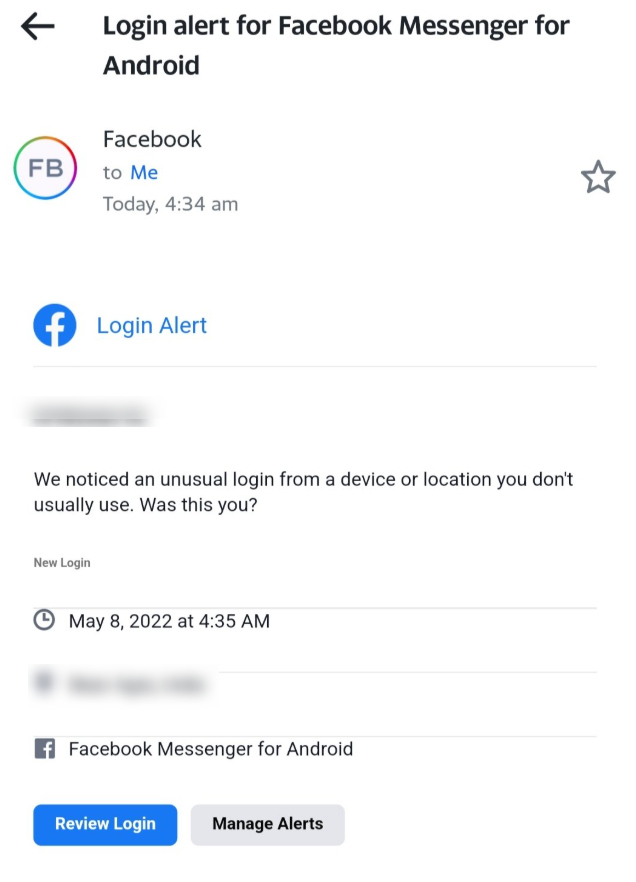Viewport: 636px width, 882px height.
Task: Open Manage Alerts
Action: tap(267, 824)
